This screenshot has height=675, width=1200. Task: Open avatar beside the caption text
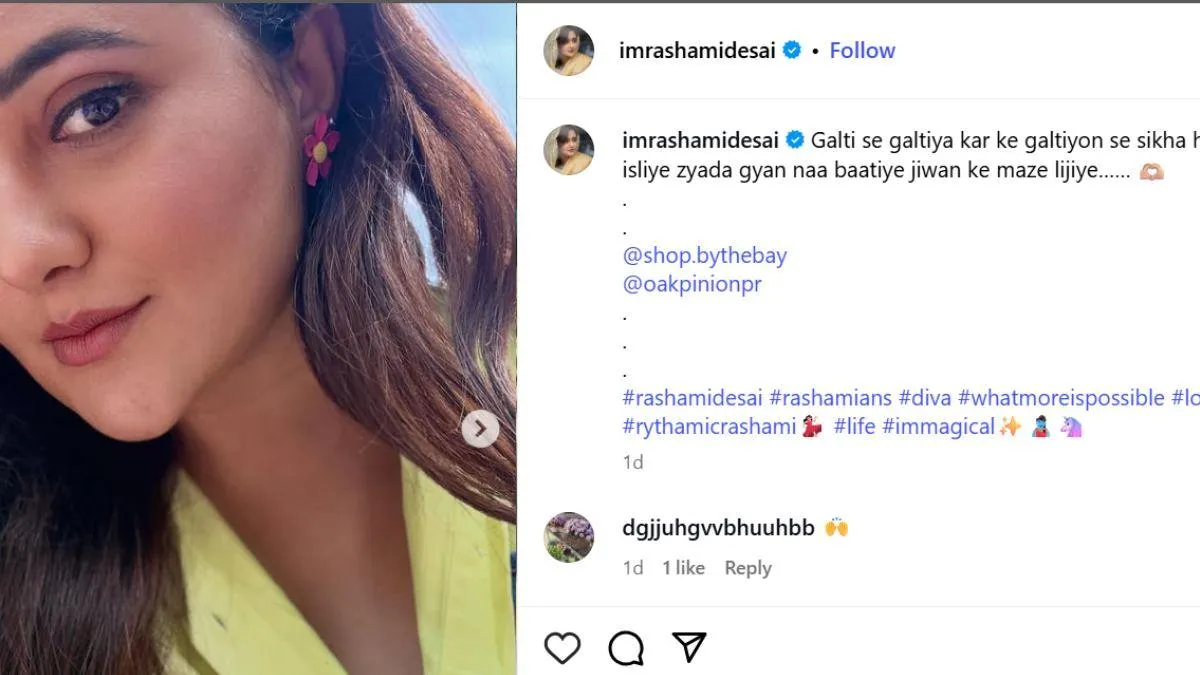[x=568, y=150]
